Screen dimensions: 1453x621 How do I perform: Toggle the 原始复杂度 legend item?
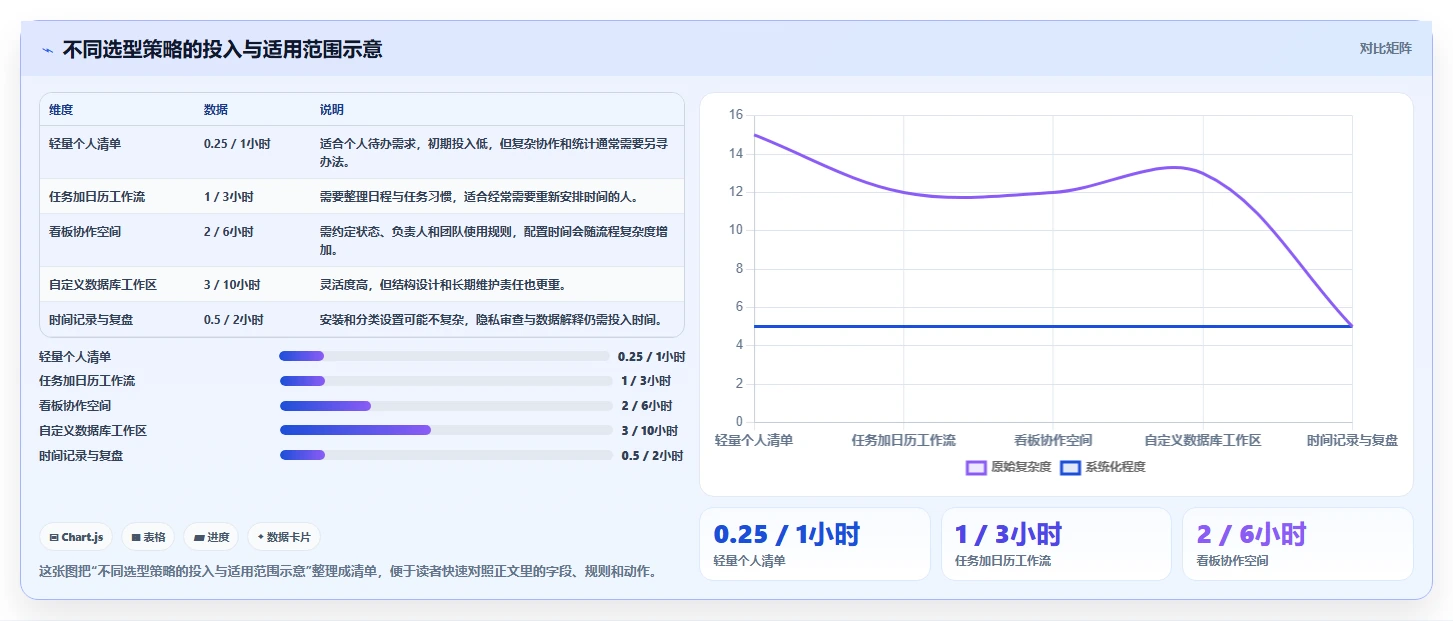click(x=1008, y=467)
